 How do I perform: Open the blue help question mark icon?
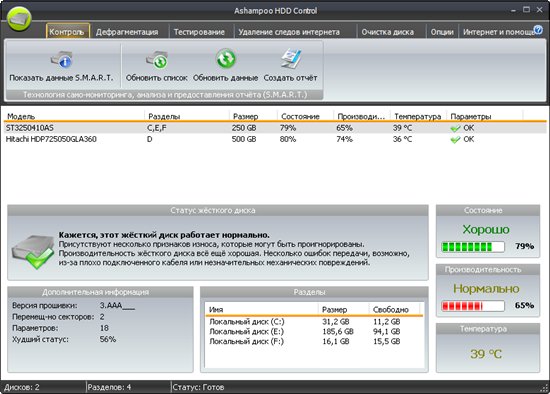pyautogui.click(x=538, y=30)
